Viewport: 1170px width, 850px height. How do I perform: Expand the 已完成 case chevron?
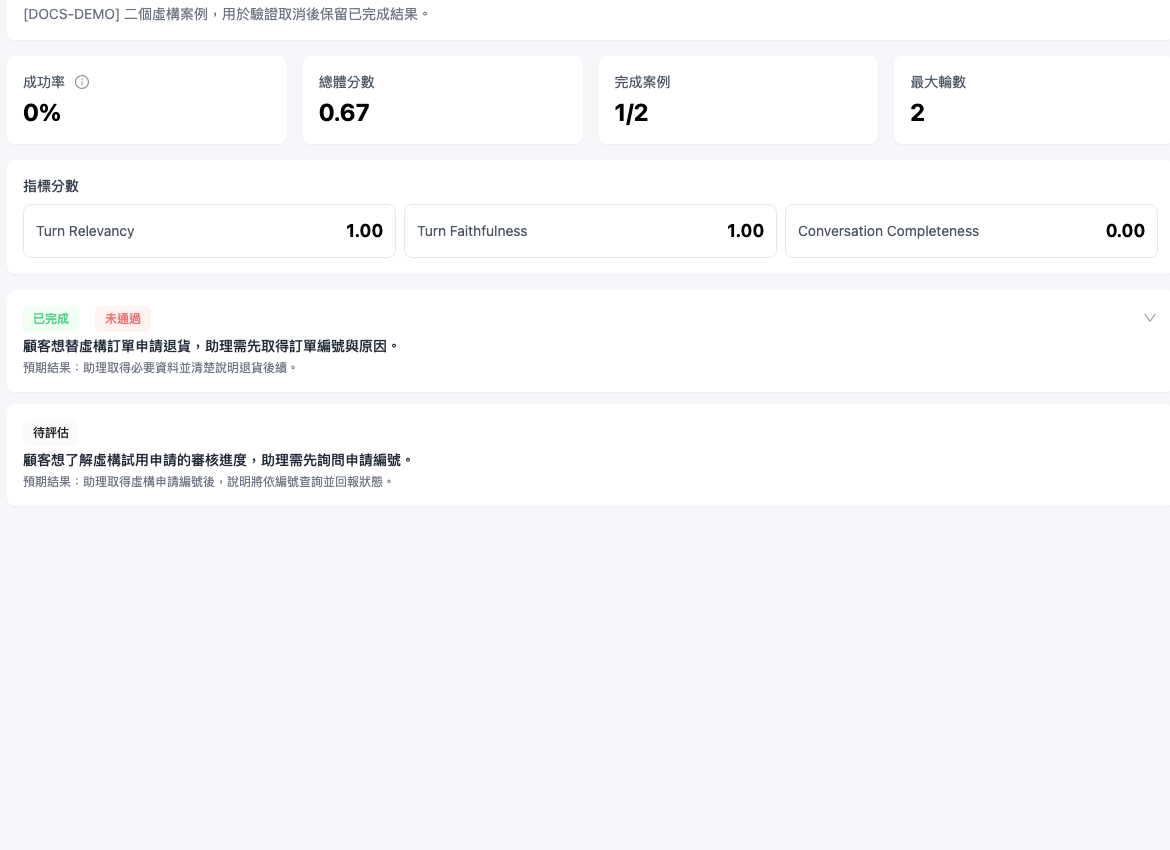(x=1150, y=318)
